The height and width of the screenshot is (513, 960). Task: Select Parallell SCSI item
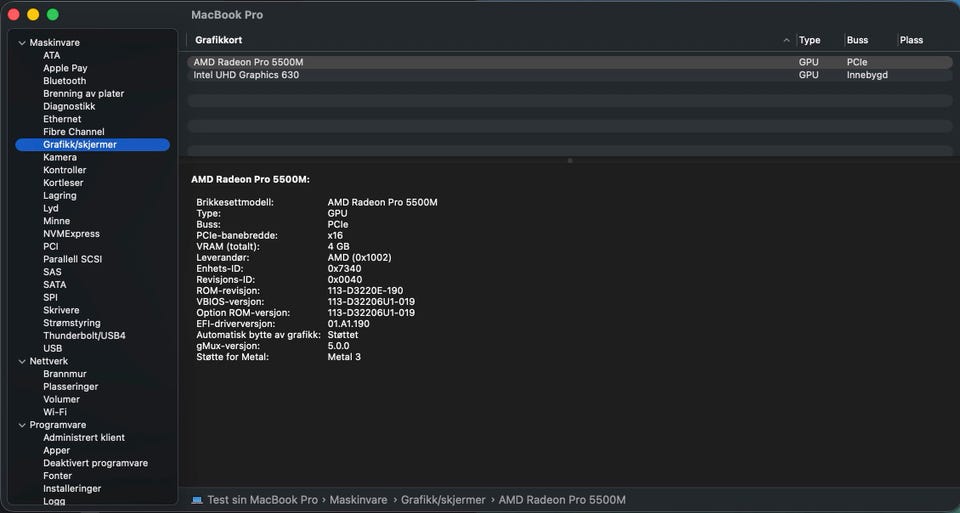click(x=72, y=259)
